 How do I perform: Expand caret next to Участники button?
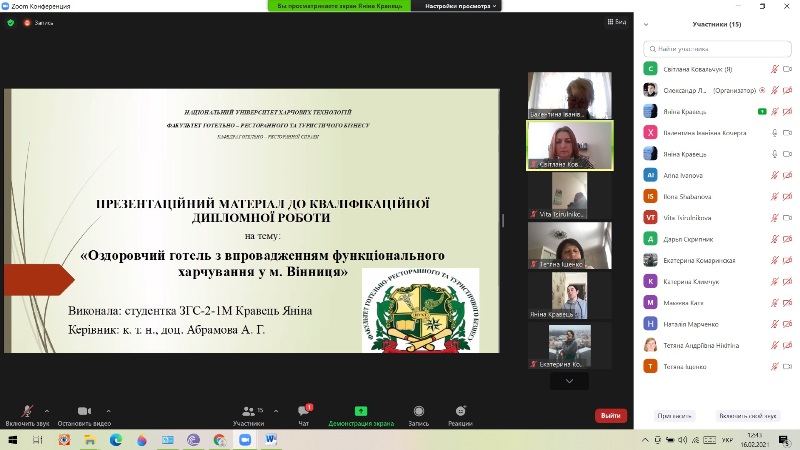pyautogui.click(x=276, y=411)
